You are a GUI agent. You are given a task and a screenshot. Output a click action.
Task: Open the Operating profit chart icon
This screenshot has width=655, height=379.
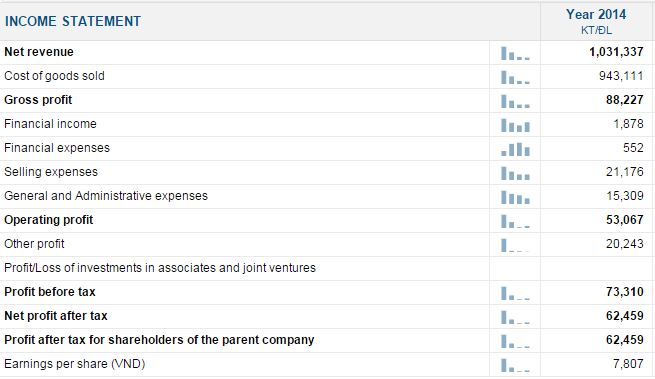click(515, 221)
